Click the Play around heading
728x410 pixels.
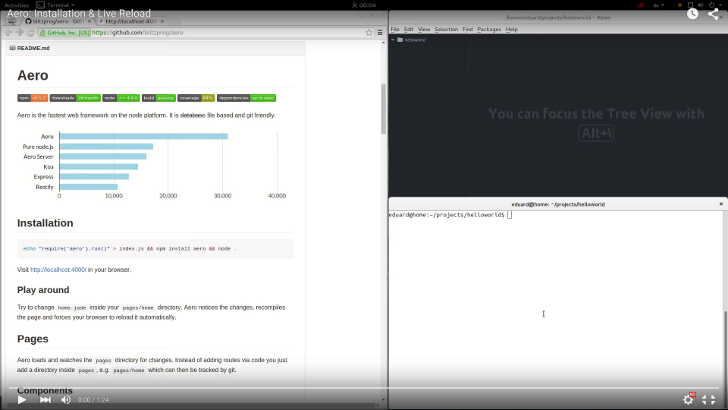point(43,290)
